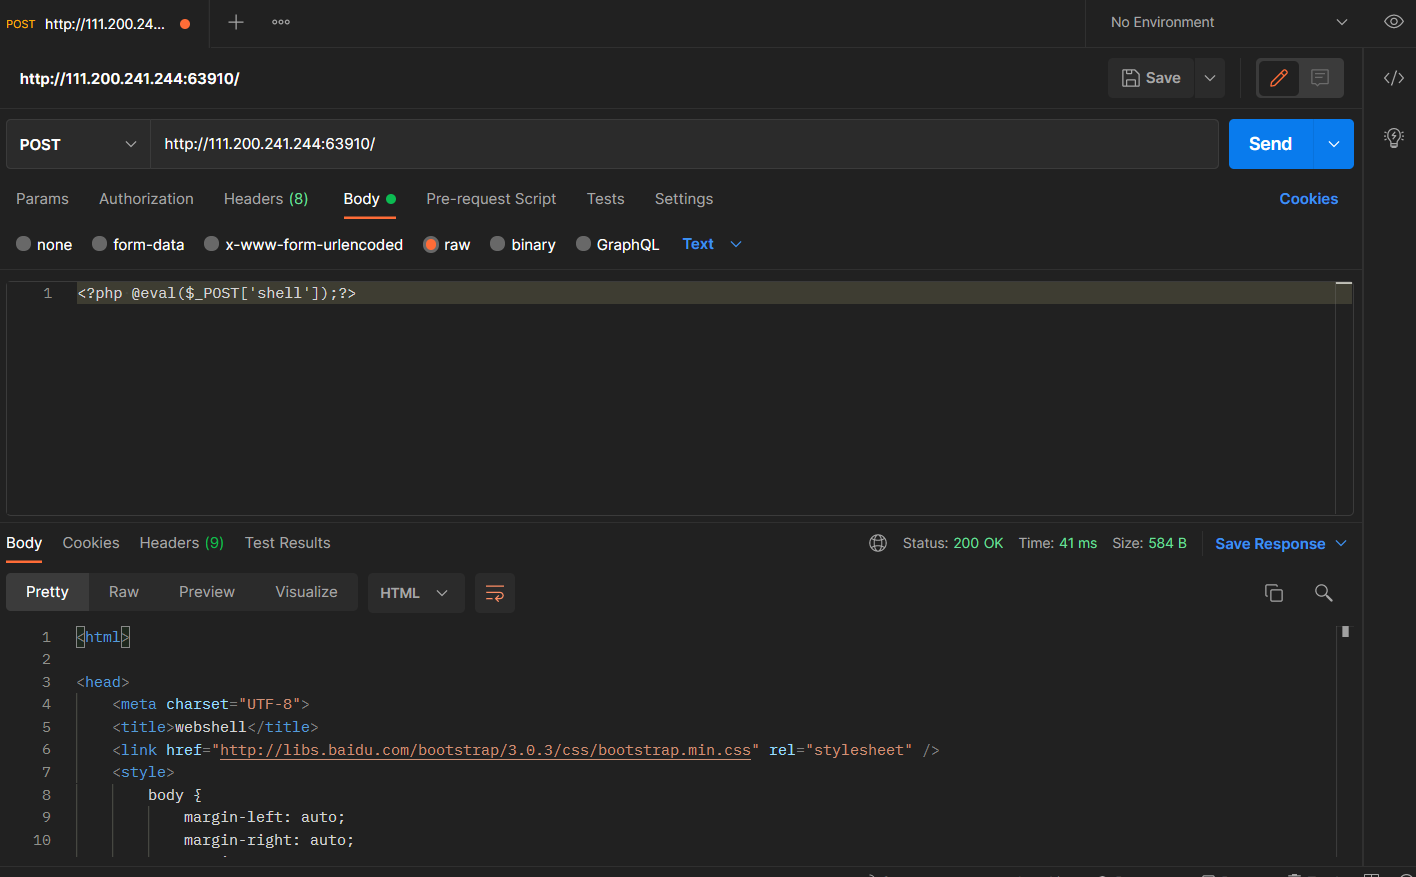
Task: Open the Cookies link
Action: (x=1308, y=199)
